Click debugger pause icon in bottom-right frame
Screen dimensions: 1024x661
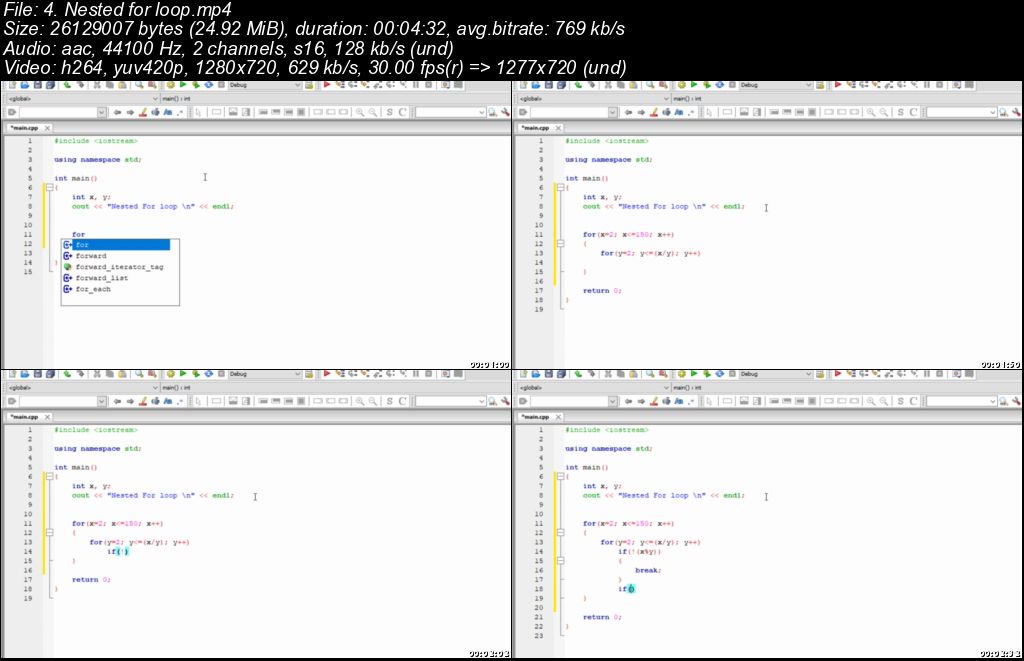(927, 374)
